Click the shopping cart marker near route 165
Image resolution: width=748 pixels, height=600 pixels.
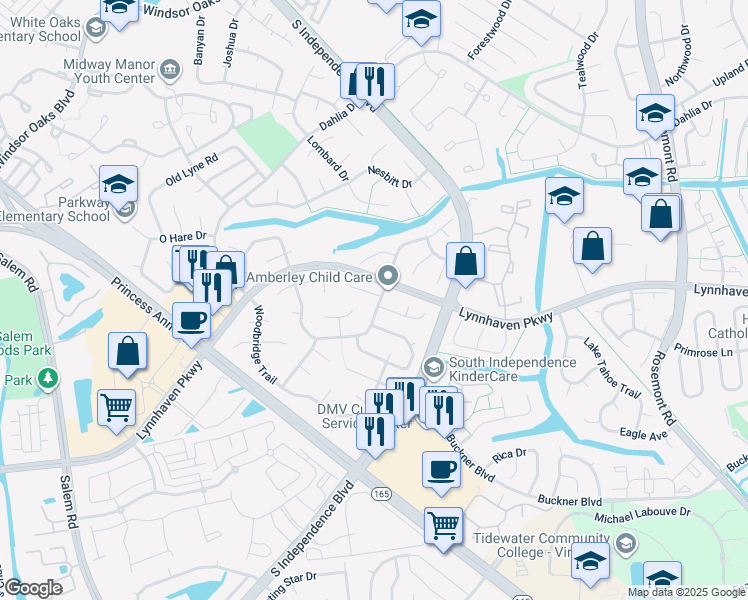[x=444, y=526]
